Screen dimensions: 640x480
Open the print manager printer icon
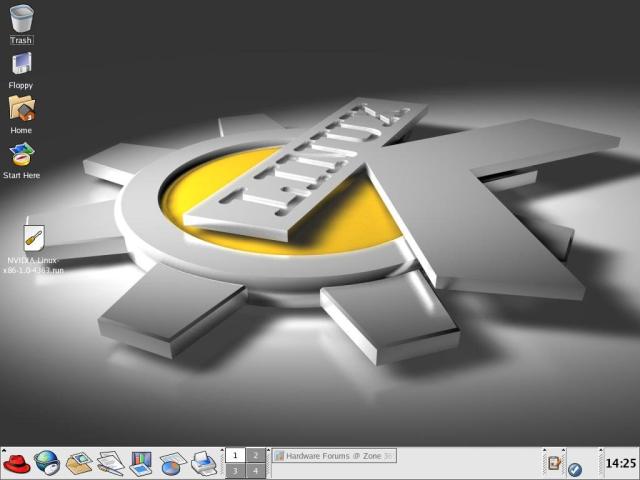coord(203,463)
